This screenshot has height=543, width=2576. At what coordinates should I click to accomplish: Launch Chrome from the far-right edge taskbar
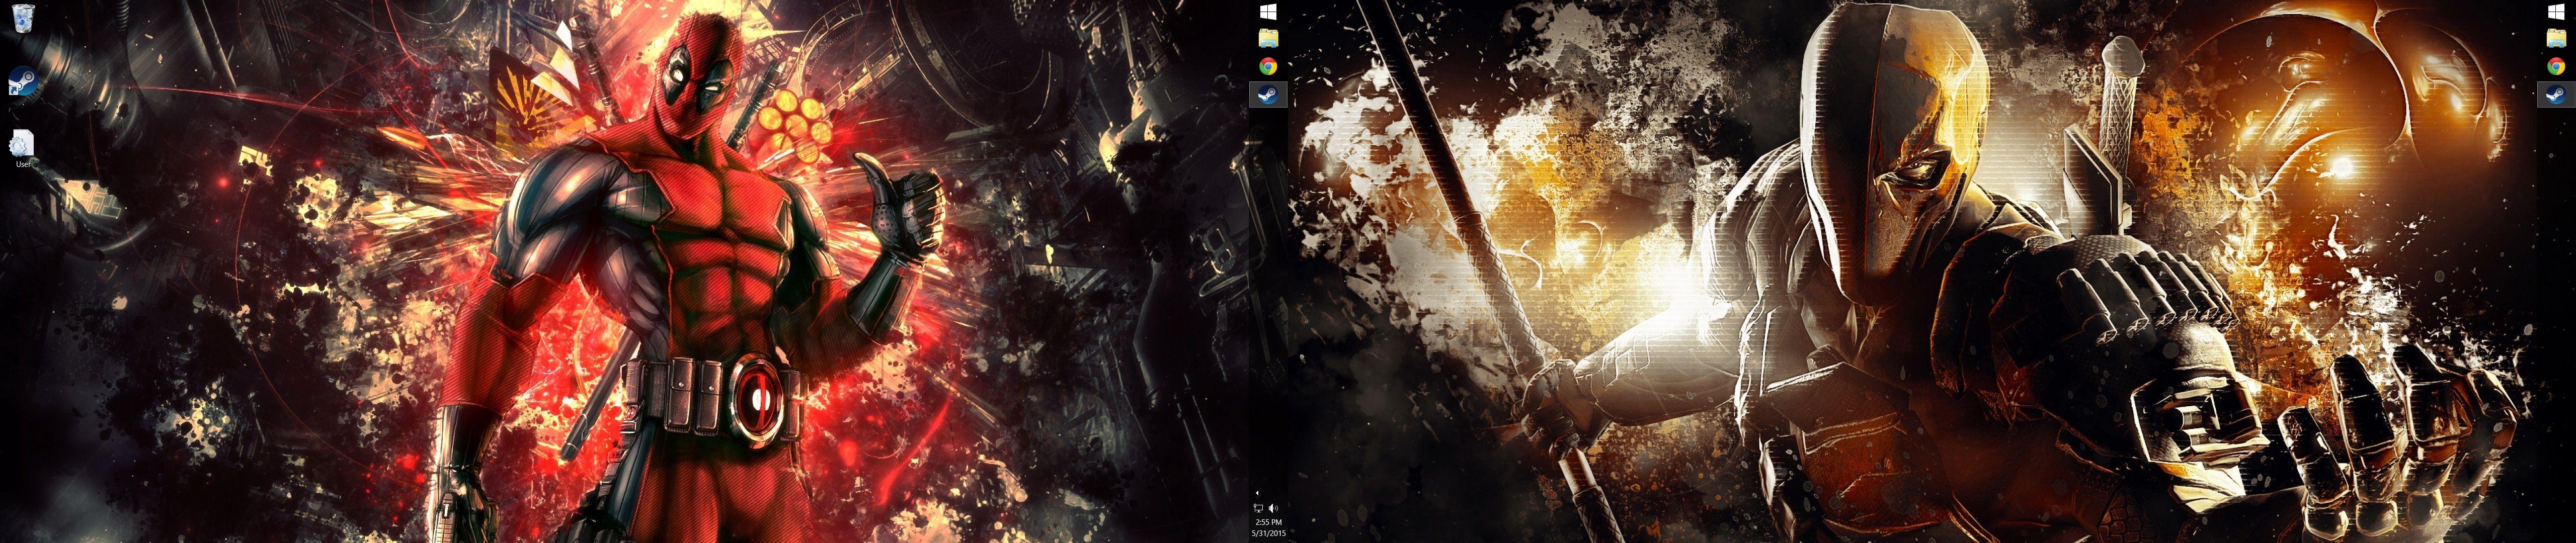pyautogui.click(x=2557, y=67)
